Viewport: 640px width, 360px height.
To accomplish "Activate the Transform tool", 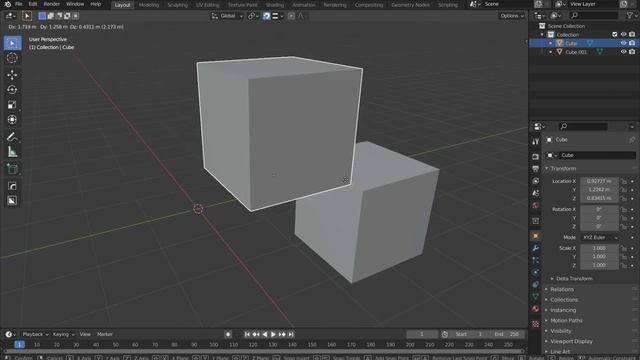I will click(x=12, y=120).
